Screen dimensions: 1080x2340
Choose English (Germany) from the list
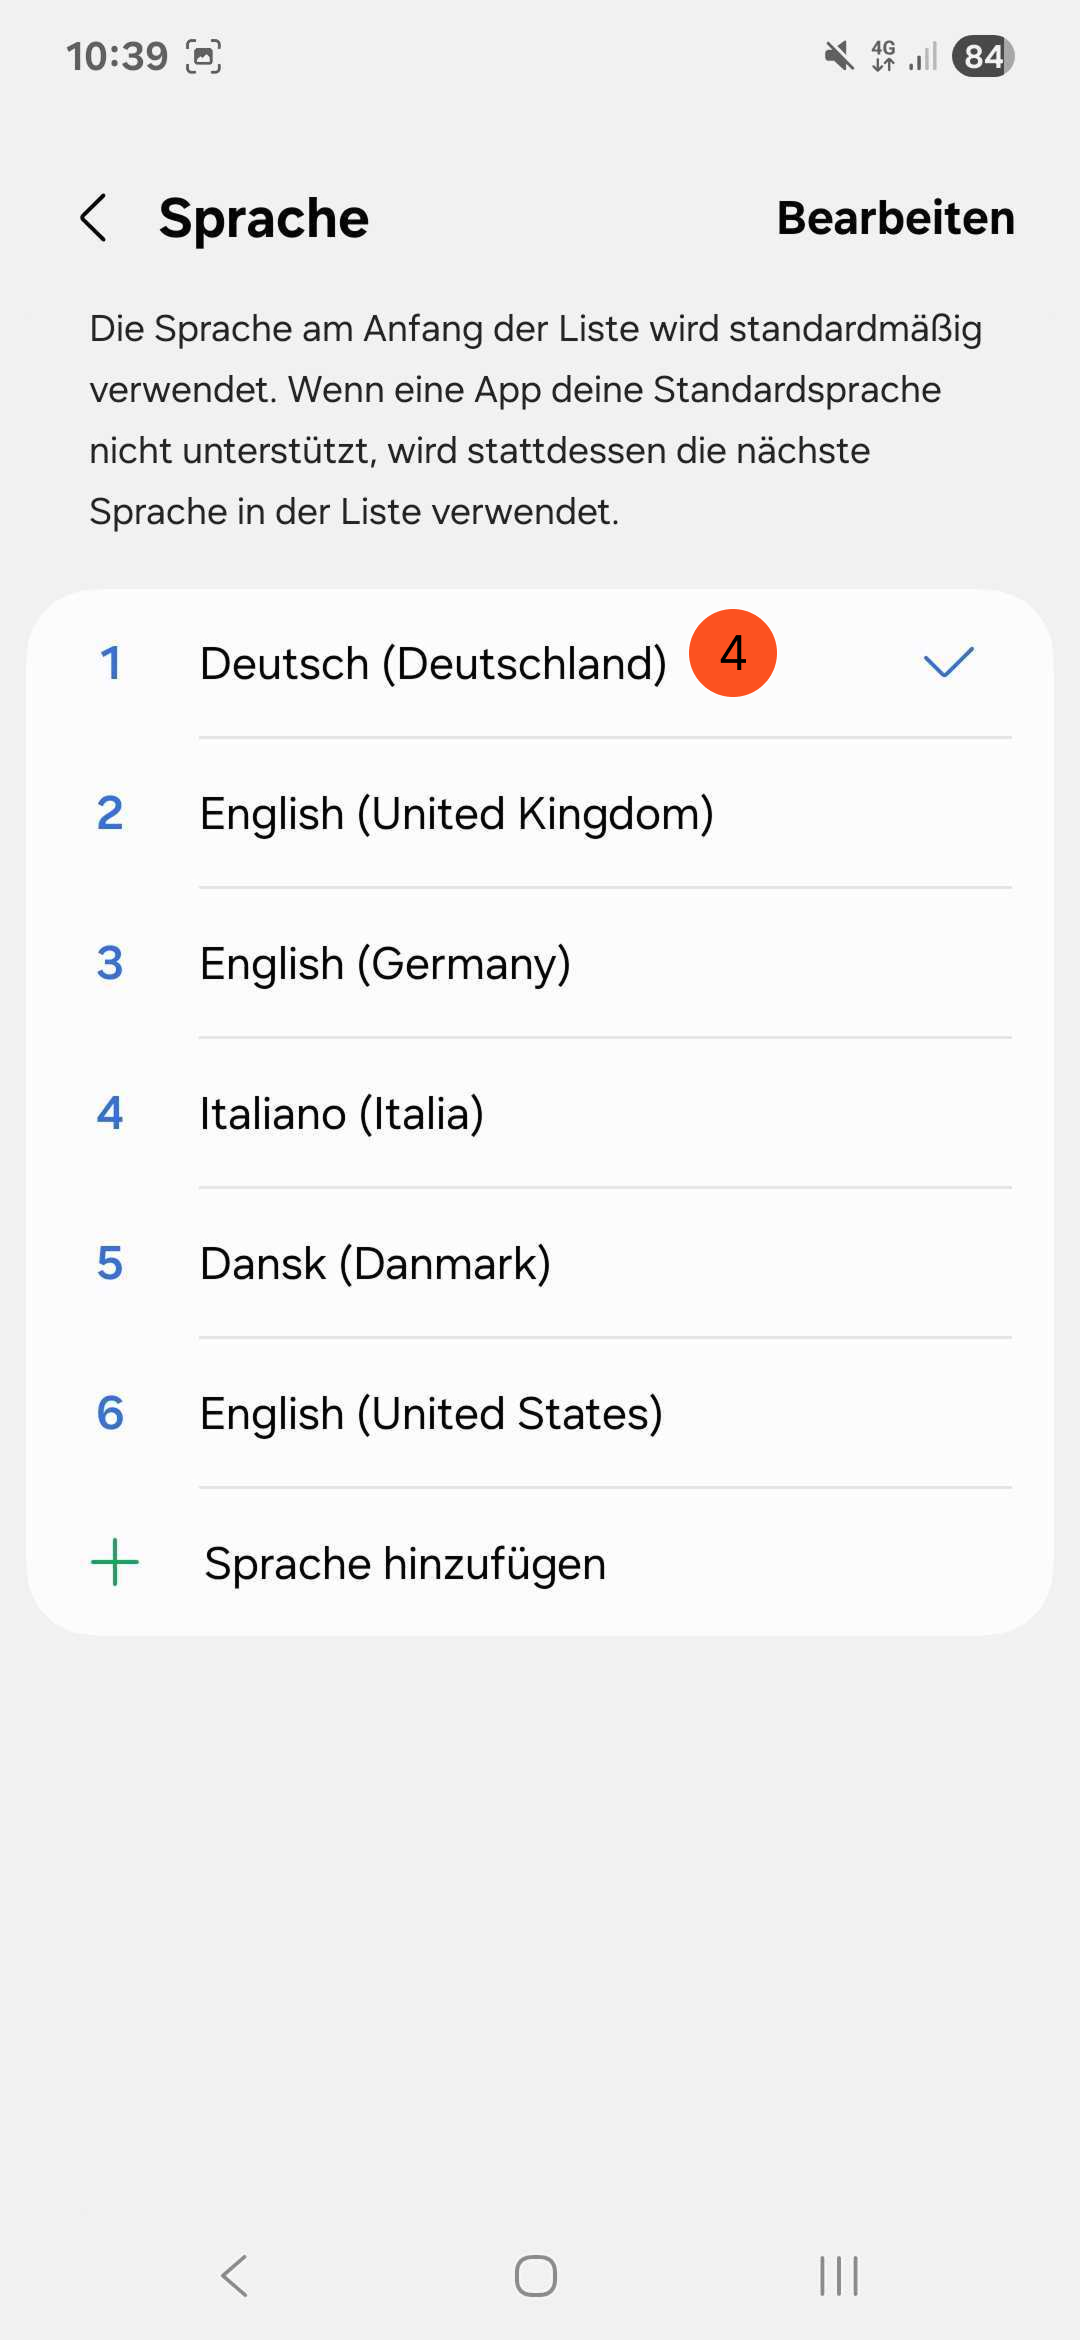[x=385, y=964]
